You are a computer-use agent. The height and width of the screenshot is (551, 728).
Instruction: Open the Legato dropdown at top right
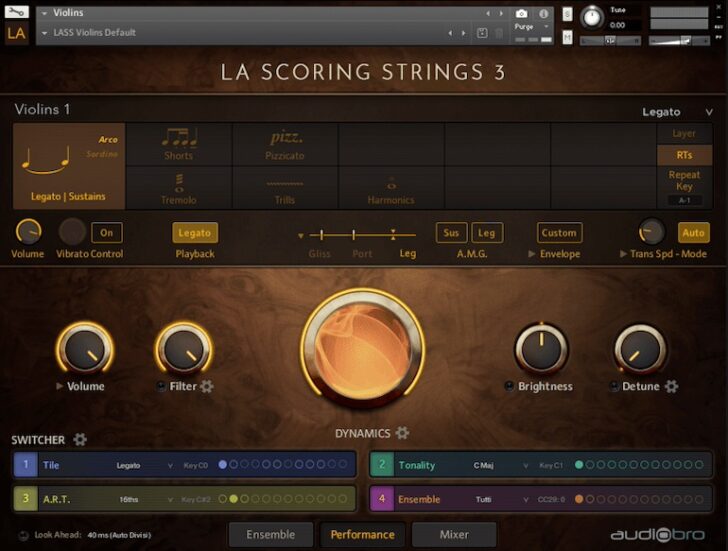tap(677, 112)
